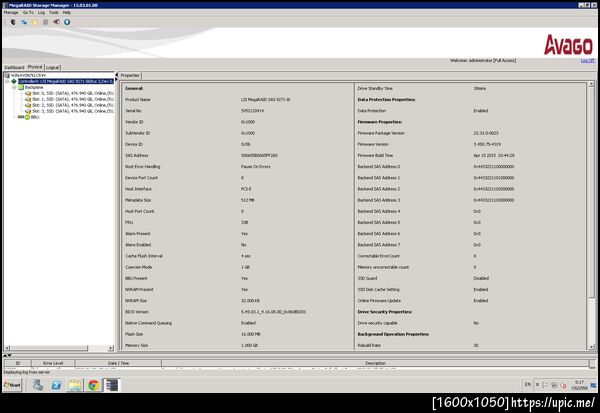The width and height of the screenshot is (600, 413).
Task: Open the Go To menu
Action: pos(28,13)
